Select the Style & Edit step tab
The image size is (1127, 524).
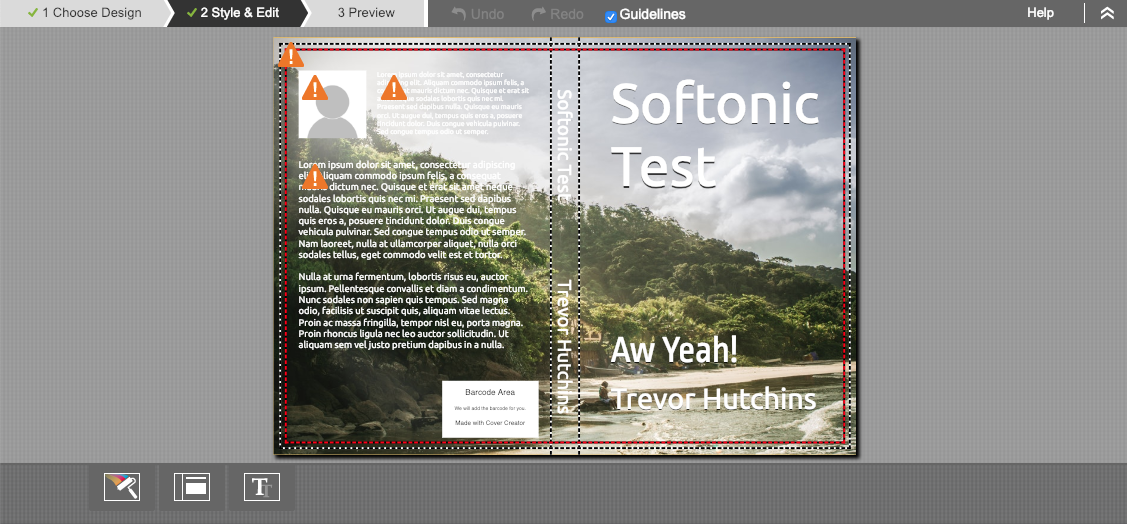coord(232,13)
